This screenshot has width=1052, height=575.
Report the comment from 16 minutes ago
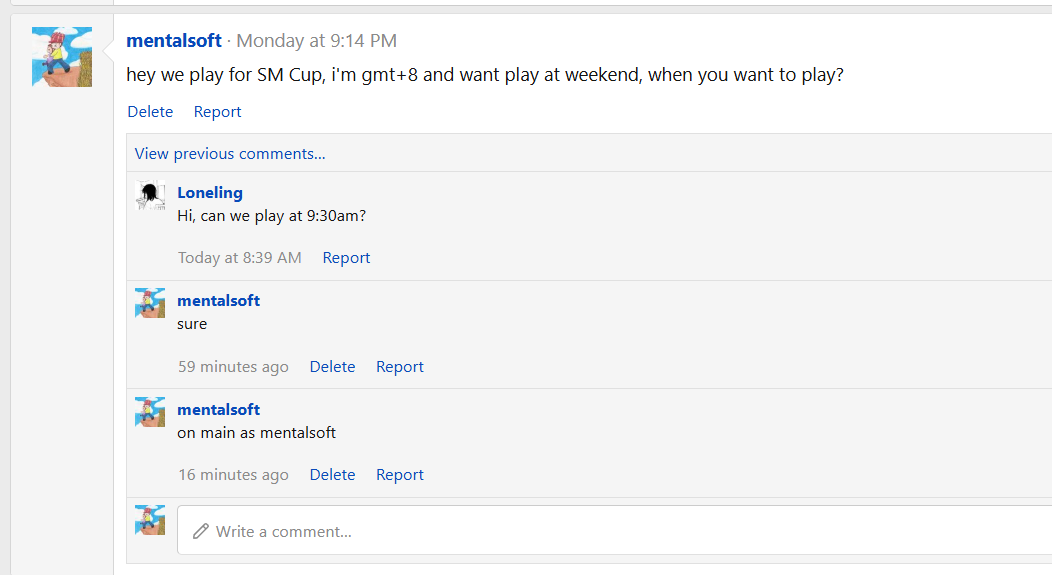[400, 474]
